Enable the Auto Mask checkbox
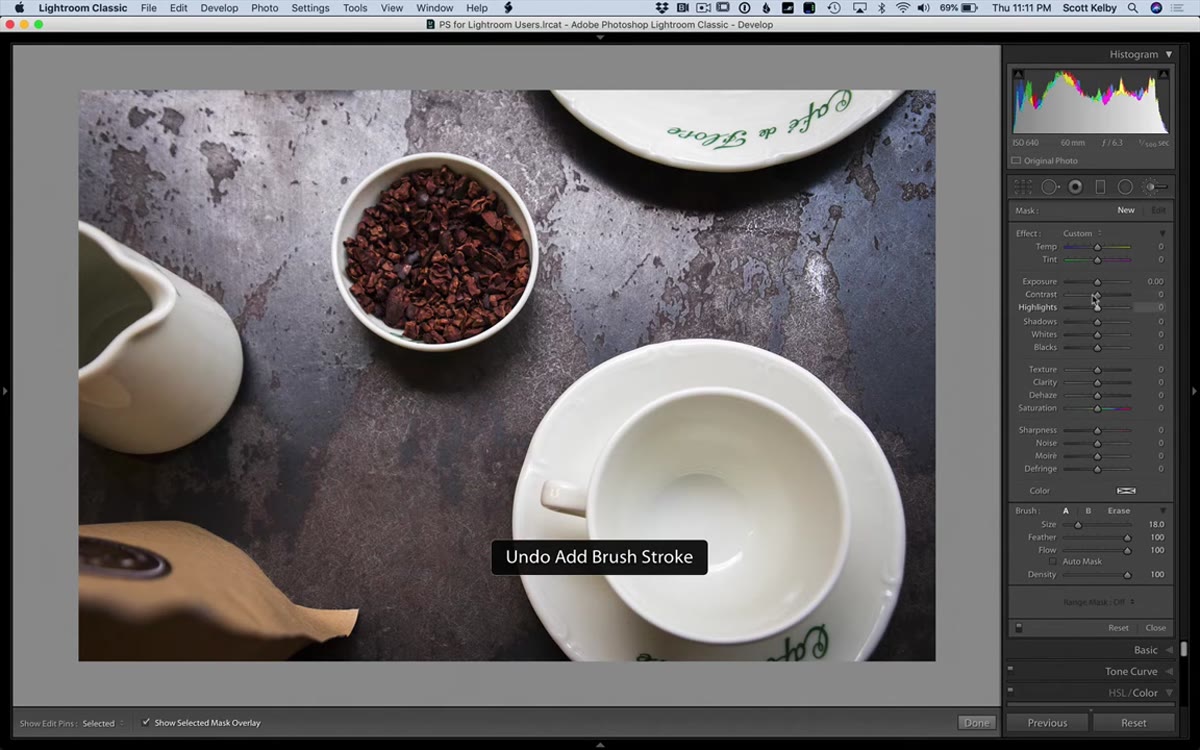Screen dimensions: 1200x750 click(1053, 562)
